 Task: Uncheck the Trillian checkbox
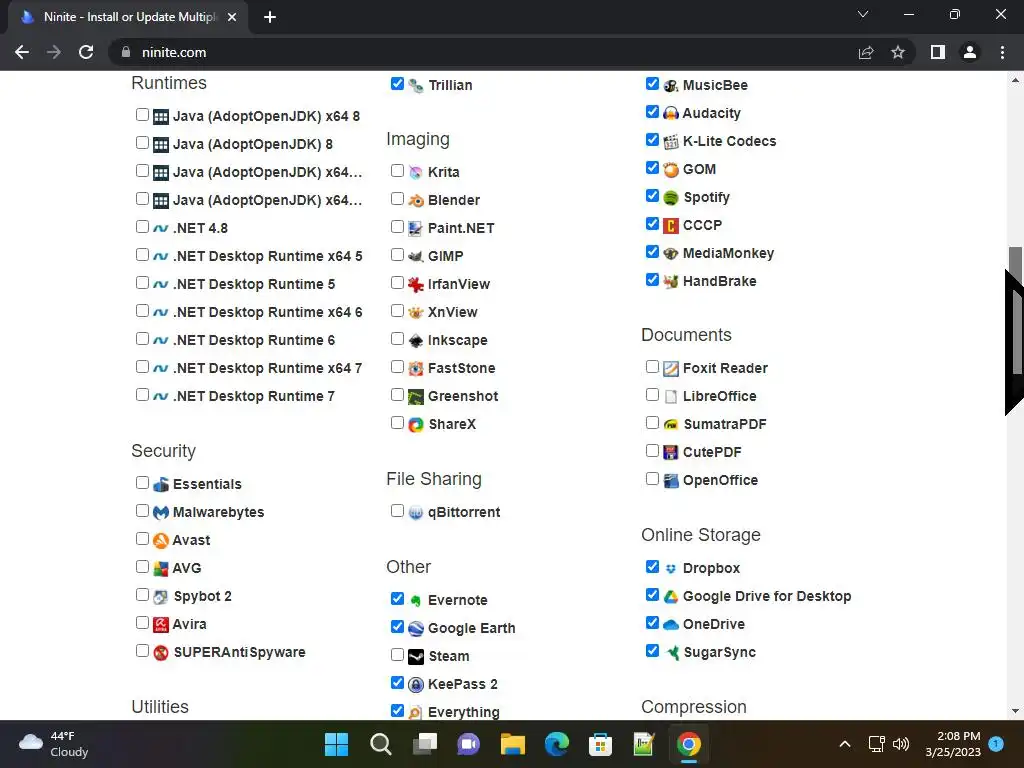pyautogui.click(x=397, y=84)
